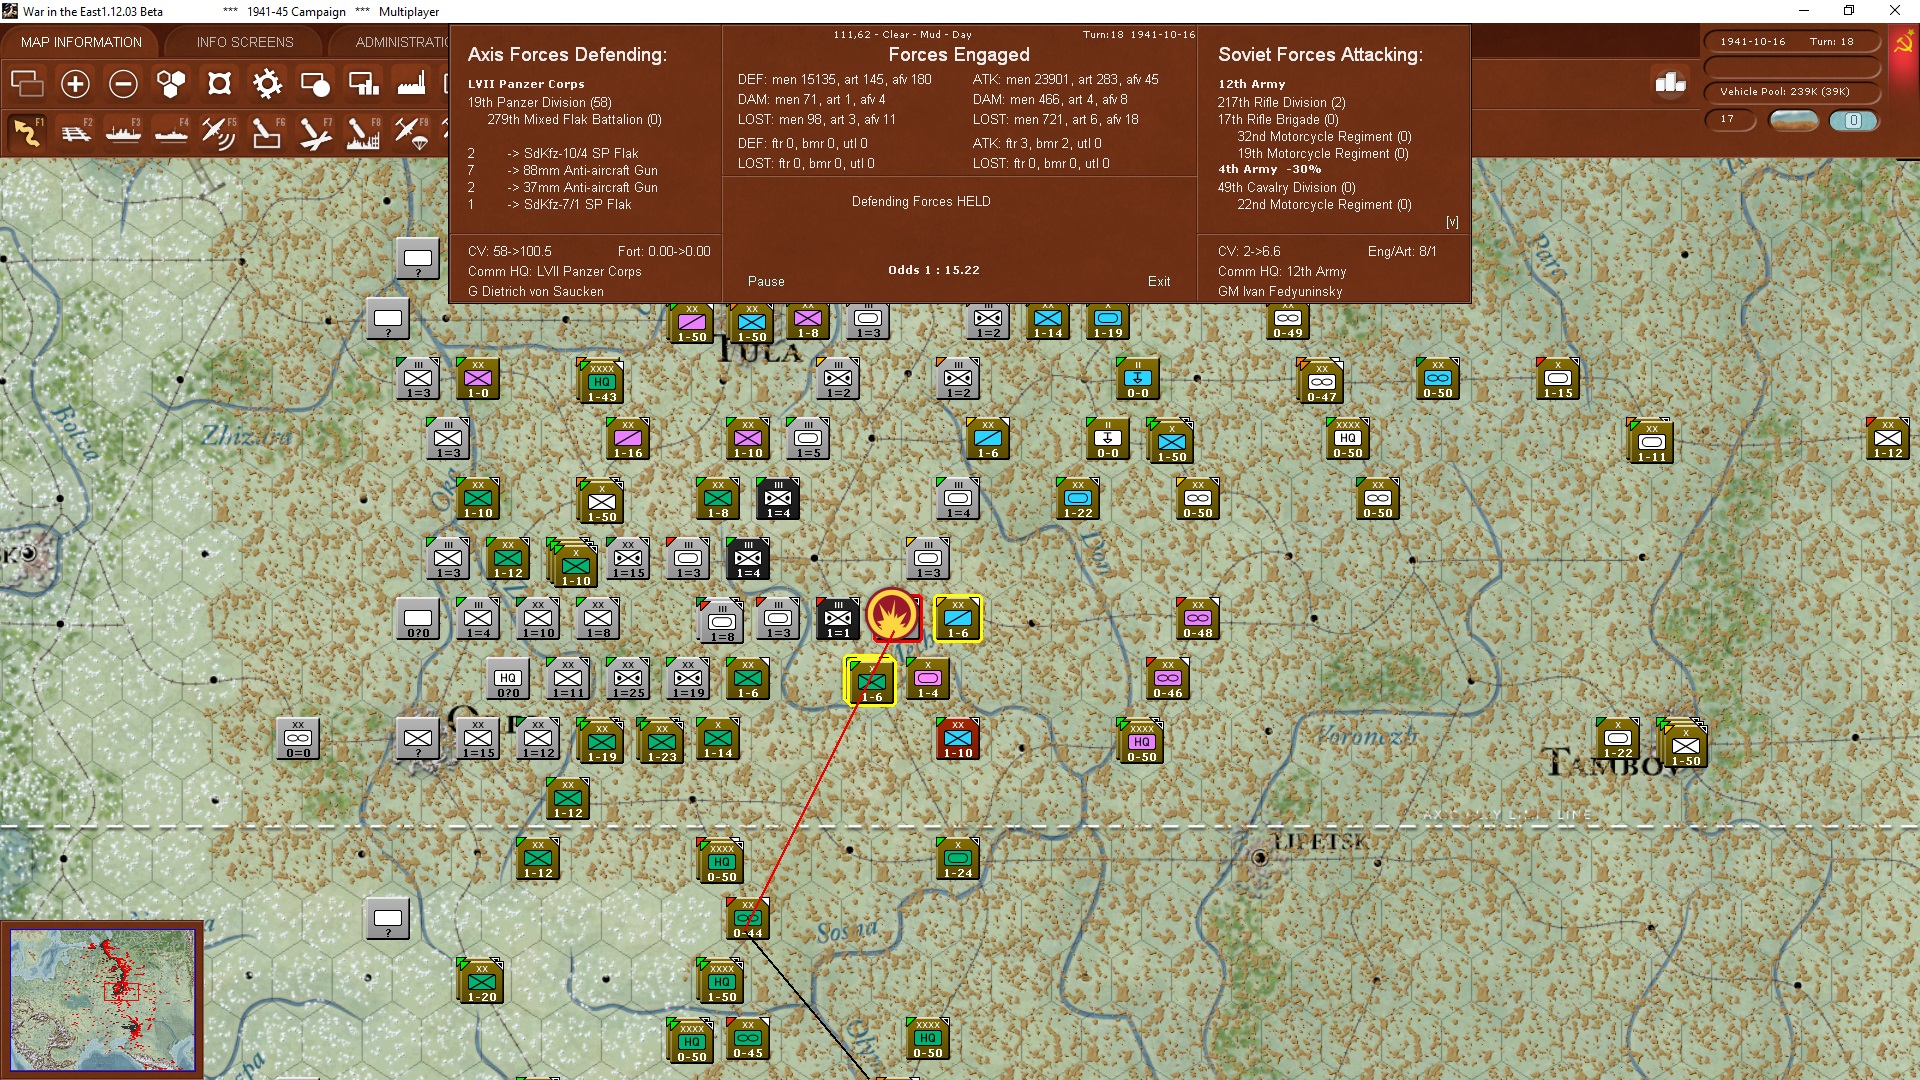The image size is (1920, 1080).
Task: Click the Soviet hammer and sickle flag
Action: point(1902,43)
